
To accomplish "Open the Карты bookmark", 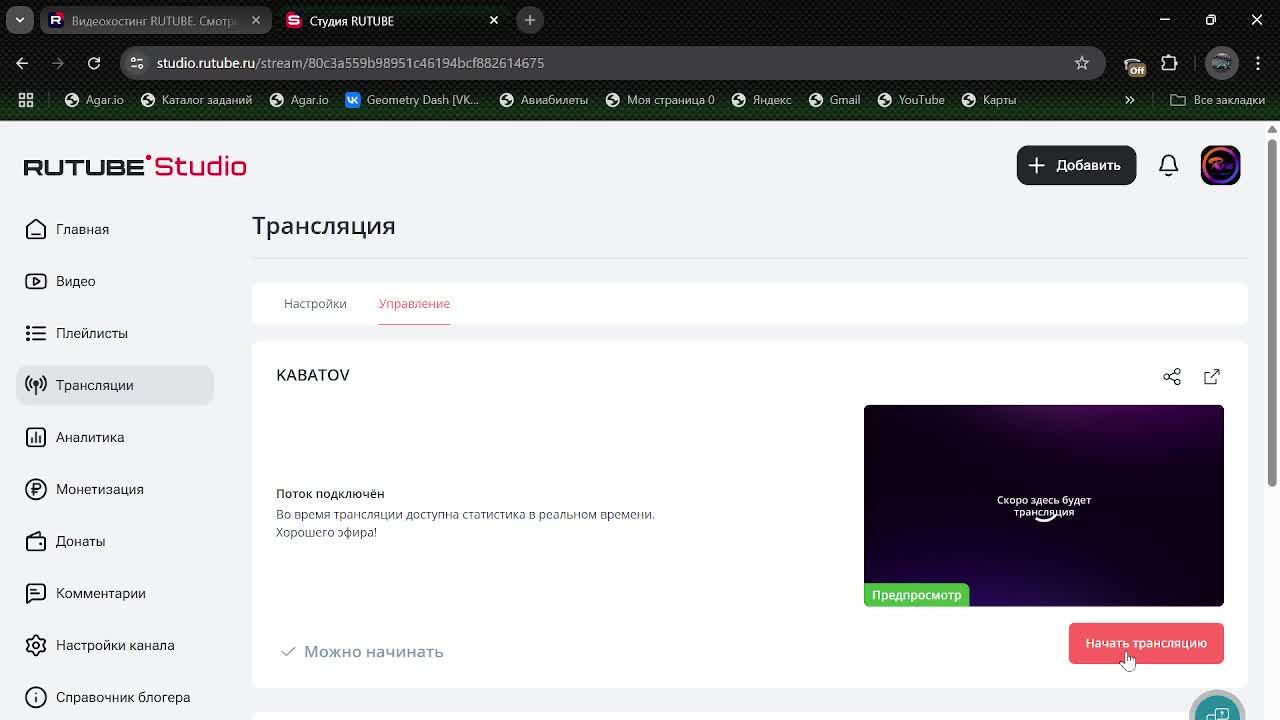I will pyautogui.click(x=989, y=100).
